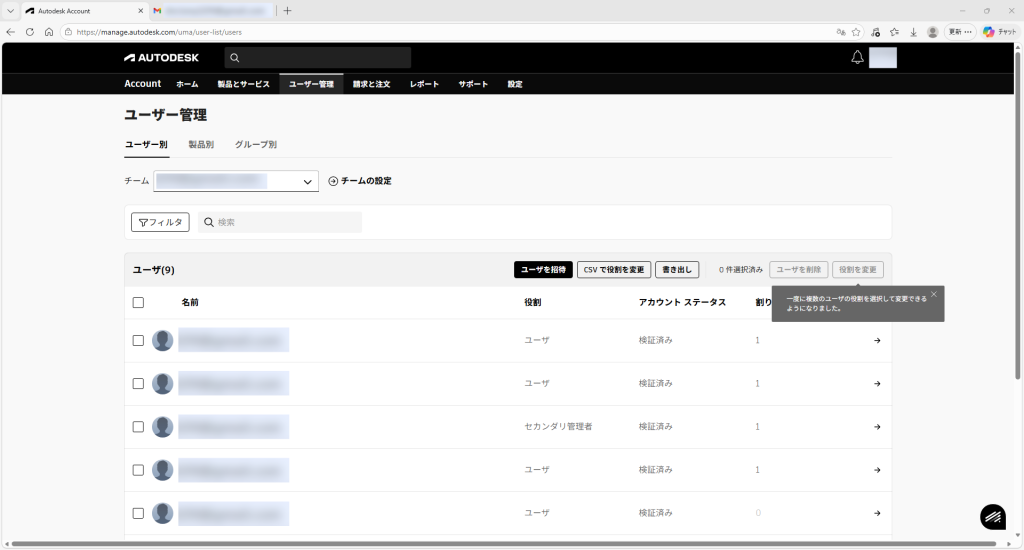
Task: Open the browser tab list dropdown
Action: coord(10,10)
